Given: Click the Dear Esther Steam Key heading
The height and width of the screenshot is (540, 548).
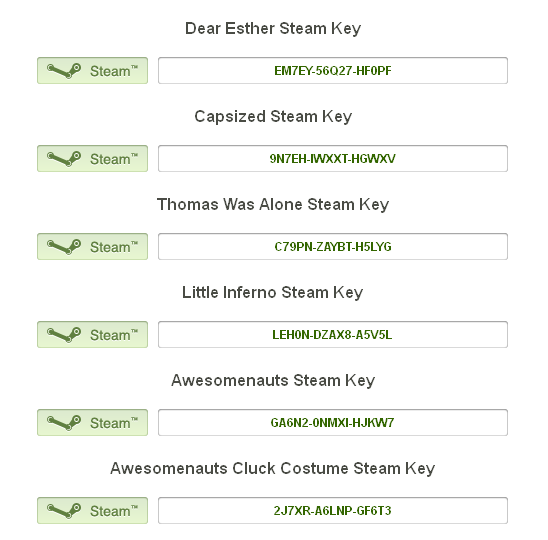Looking at the screenshot, I should click(273, 29).
